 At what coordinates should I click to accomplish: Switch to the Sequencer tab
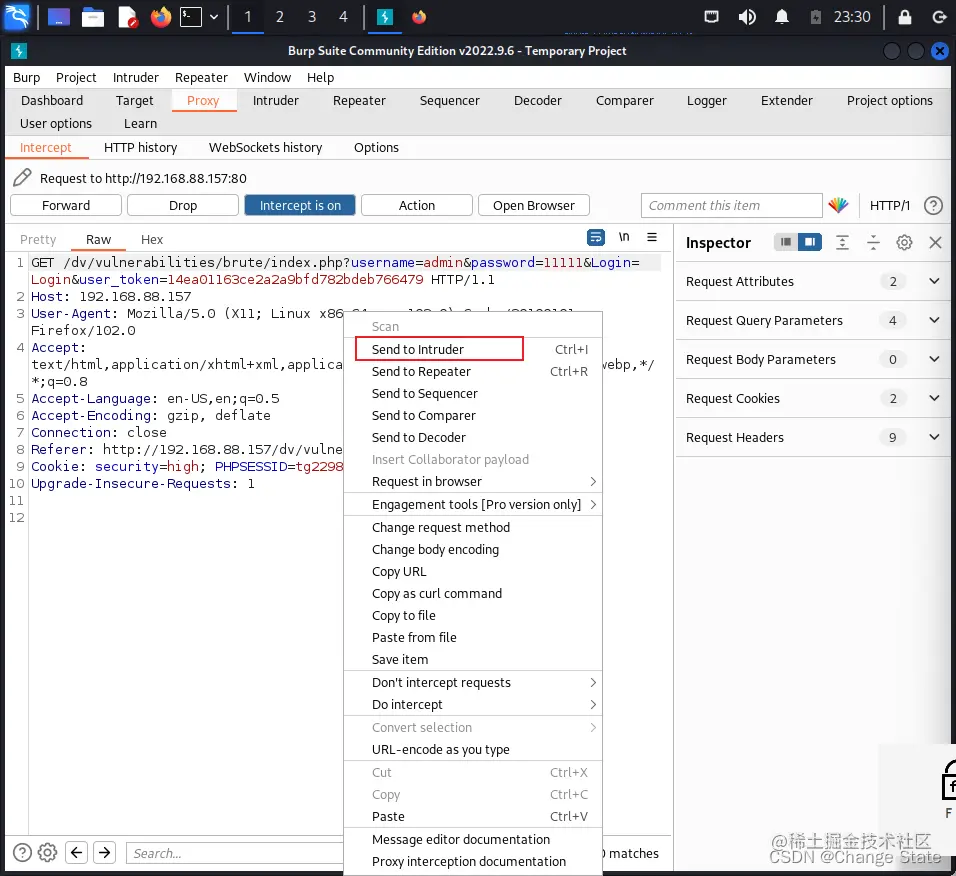(449, 101)
